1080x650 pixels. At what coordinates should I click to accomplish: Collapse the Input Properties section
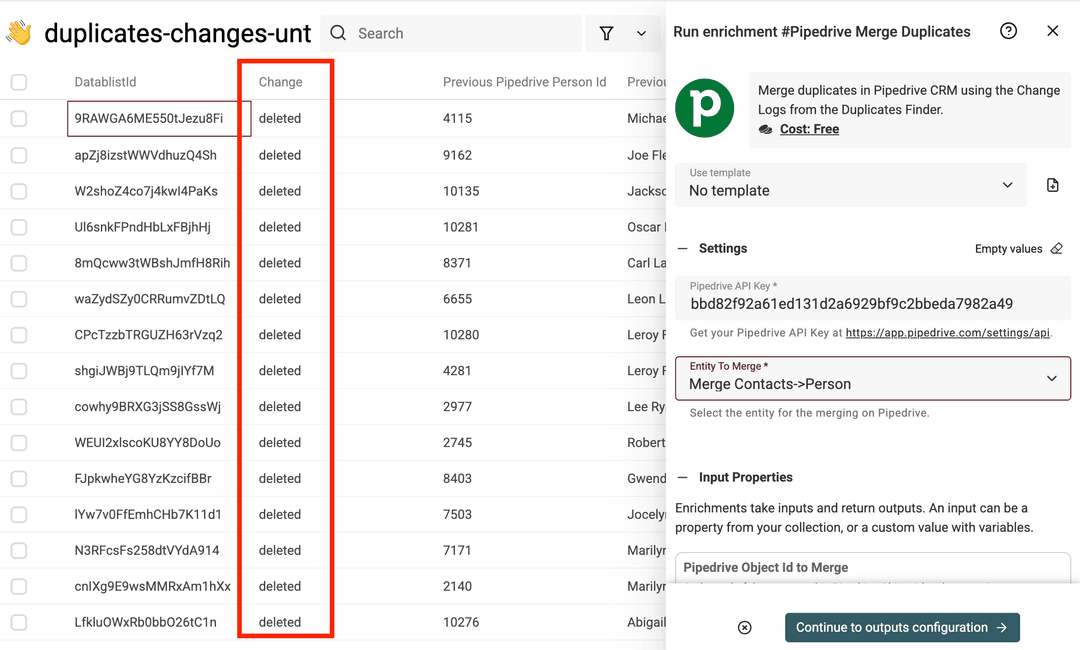pyautogui.click(x=683, y=477)
